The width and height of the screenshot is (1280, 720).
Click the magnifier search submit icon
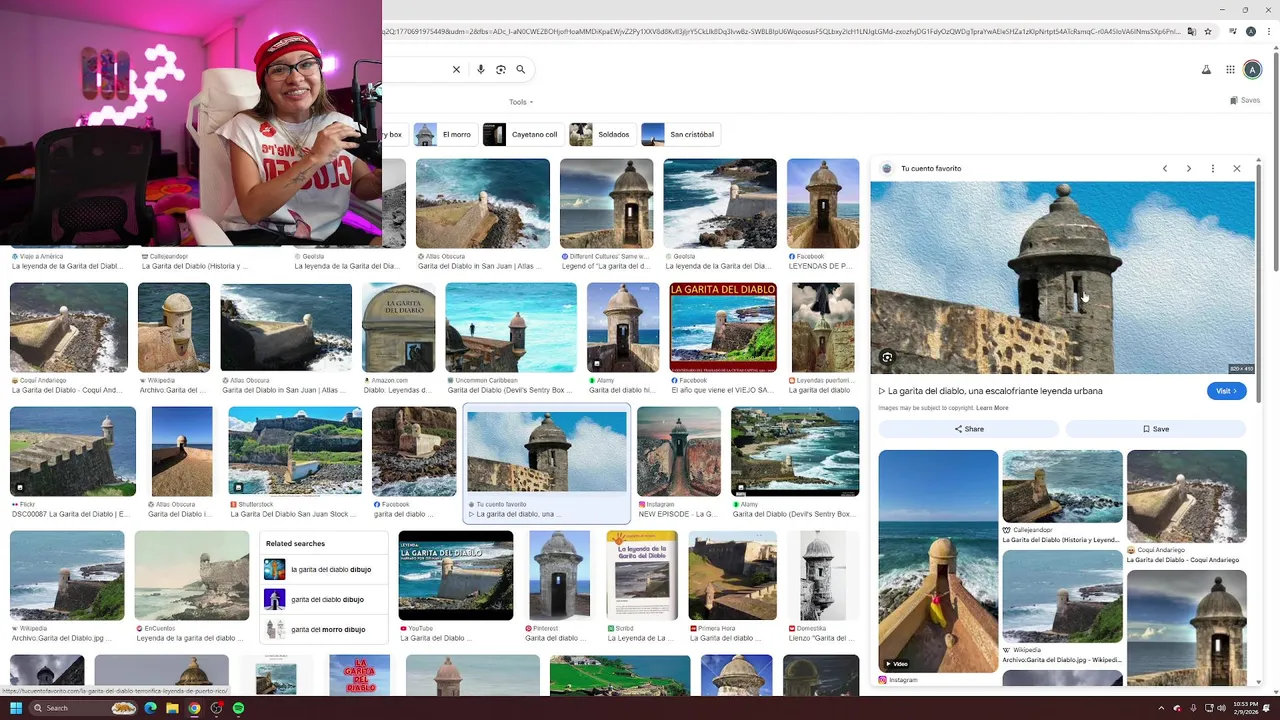pyautogui.click(x=521, y=70)
